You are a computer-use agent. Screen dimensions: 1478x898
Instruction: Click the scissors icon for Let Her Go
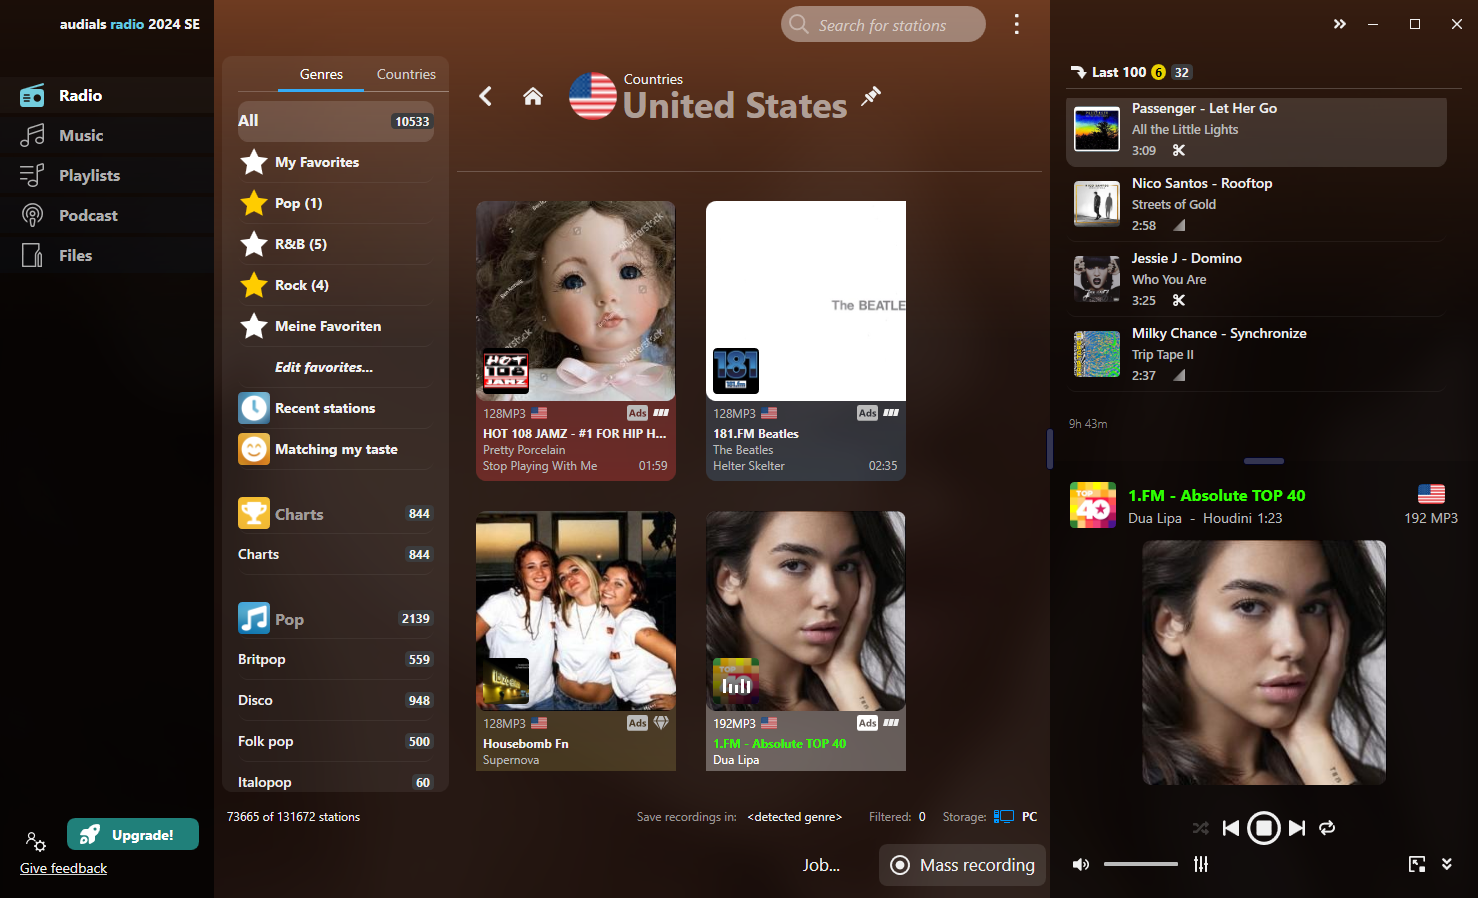tap(1179, 151)
